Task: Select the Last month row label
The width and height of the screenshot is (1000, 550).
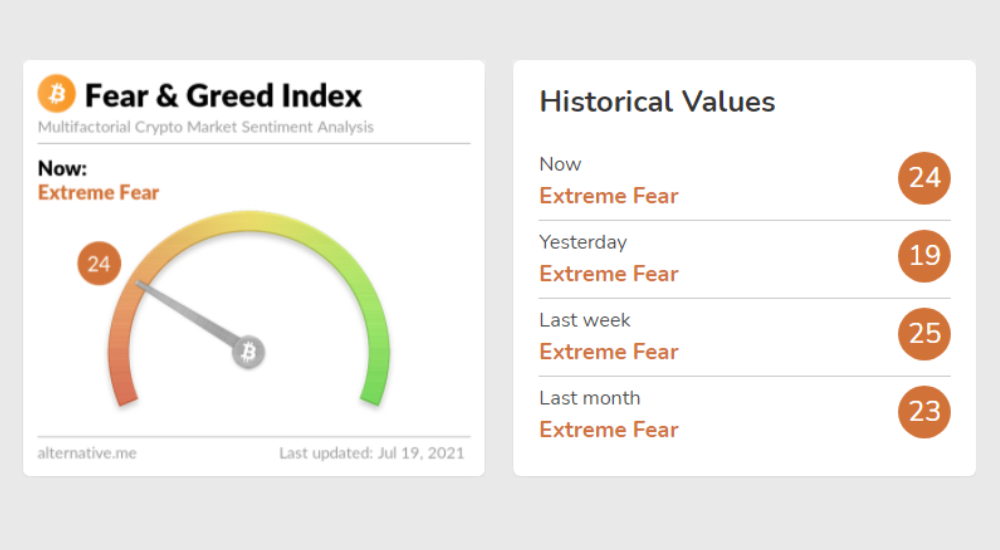Action: [x=590, y=398]
